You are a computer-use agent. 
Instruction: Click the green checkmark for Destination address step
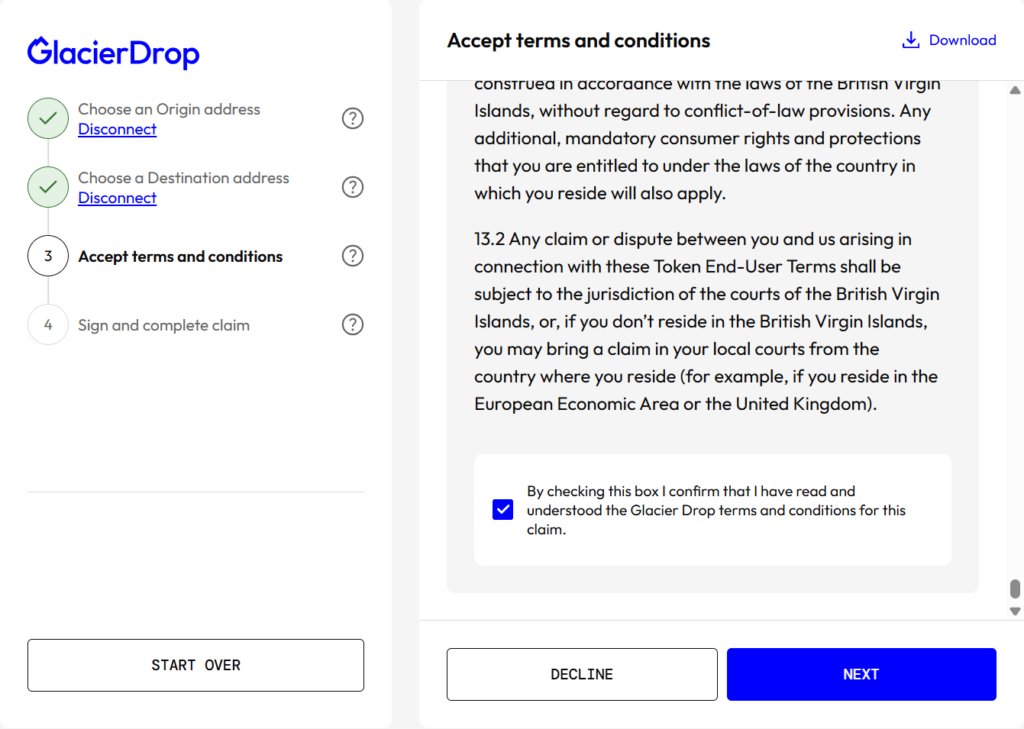point(48,187)
